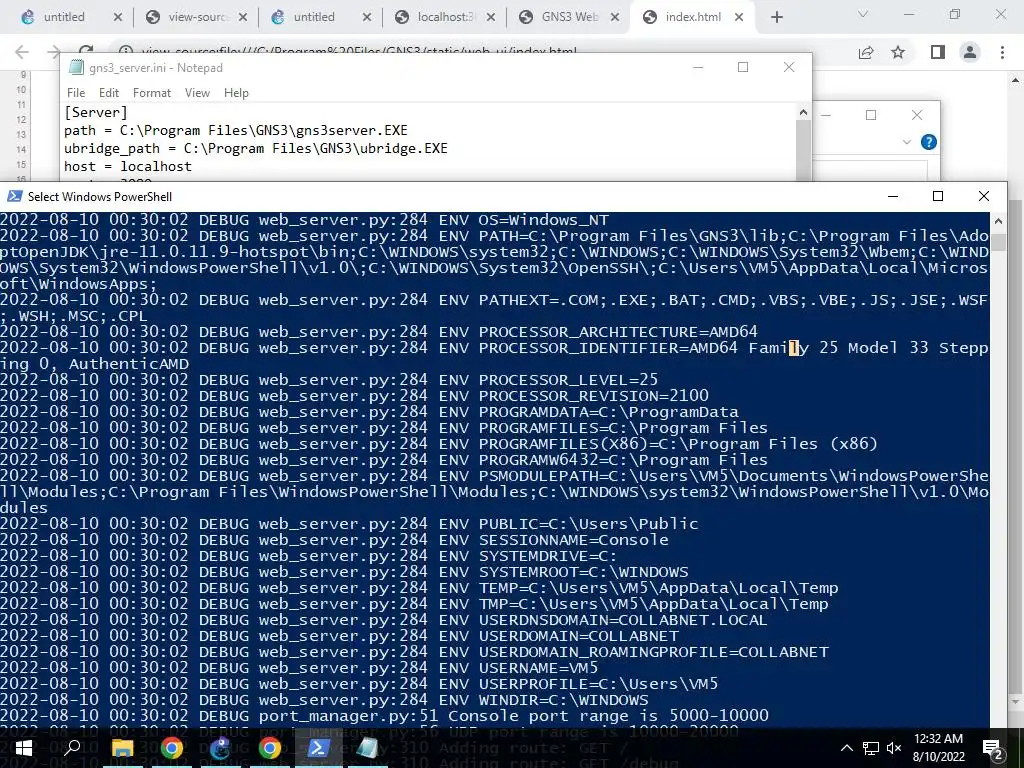The height and width of the screenshot is (768, 1024).
Task: Open the GNS3 taskbar icon
Action: point(221,748)
